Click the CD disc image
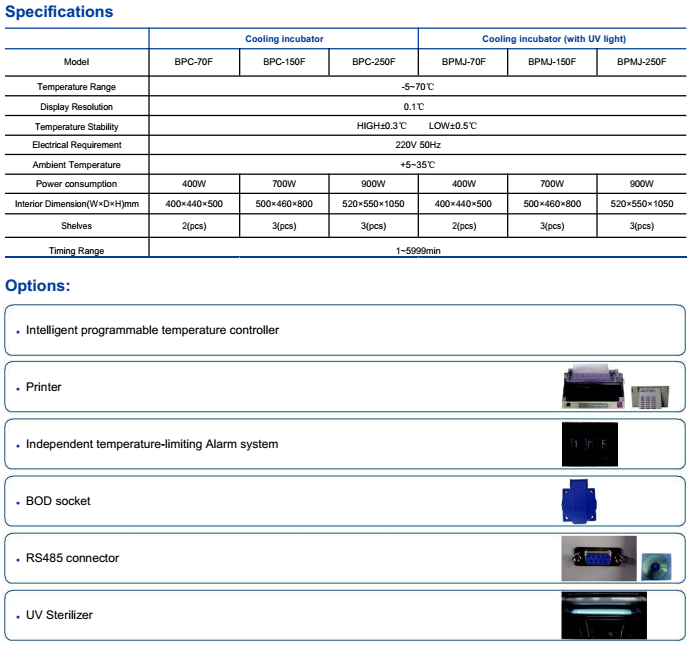Screen dimensions: 695x649 click(656, 567)
